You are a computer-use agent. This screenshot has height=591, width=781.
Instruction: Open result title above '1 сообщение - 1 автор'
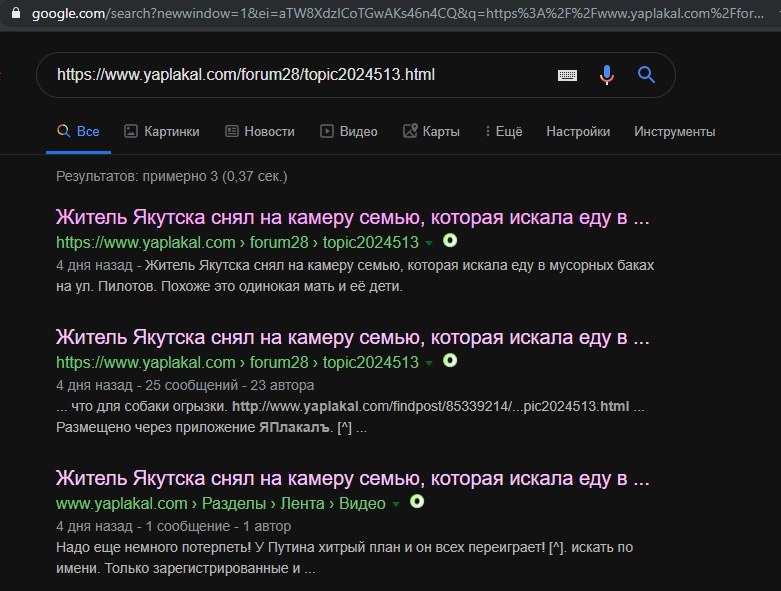pos(353,478)
